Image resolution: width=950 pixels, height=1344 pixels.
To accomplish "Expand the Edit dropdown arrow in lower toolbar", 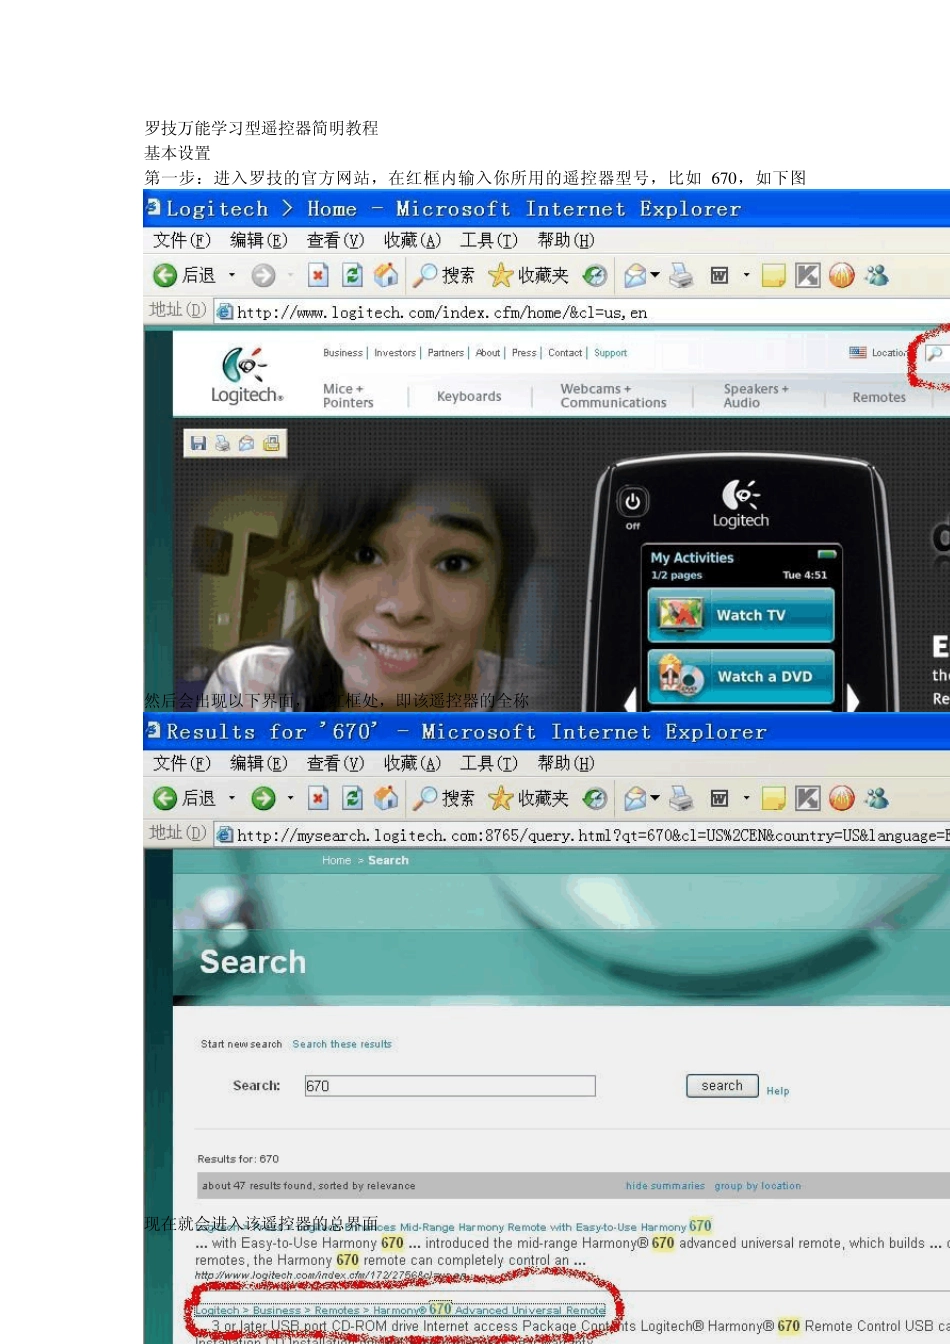I will [x=746, y=798].
